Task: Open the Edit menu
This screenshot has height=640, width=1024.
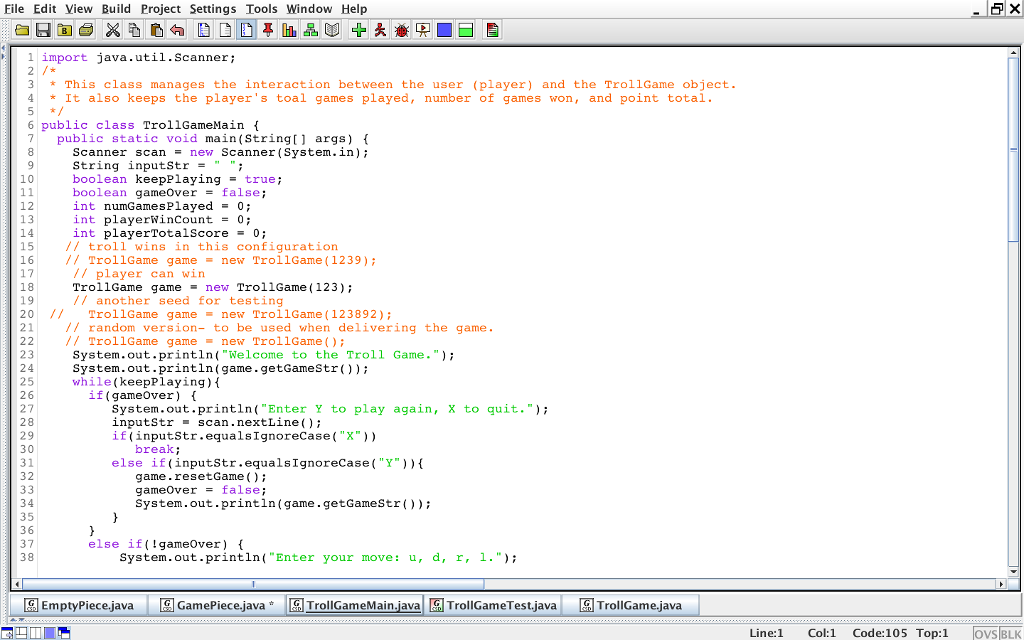Action: pos(44,8)
